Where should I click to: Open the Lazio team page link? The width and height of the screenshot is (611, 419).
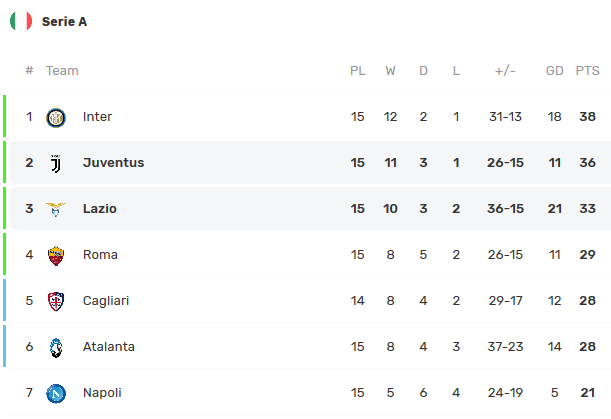[x=100, y=209]
